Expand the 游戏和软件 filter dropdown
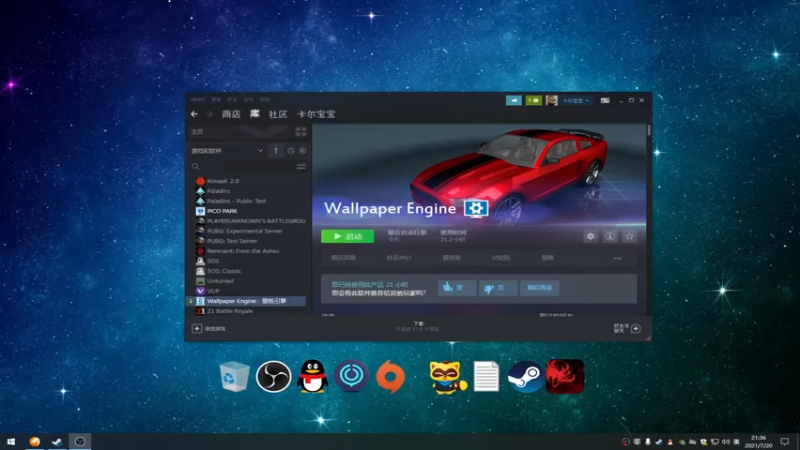 228,151
